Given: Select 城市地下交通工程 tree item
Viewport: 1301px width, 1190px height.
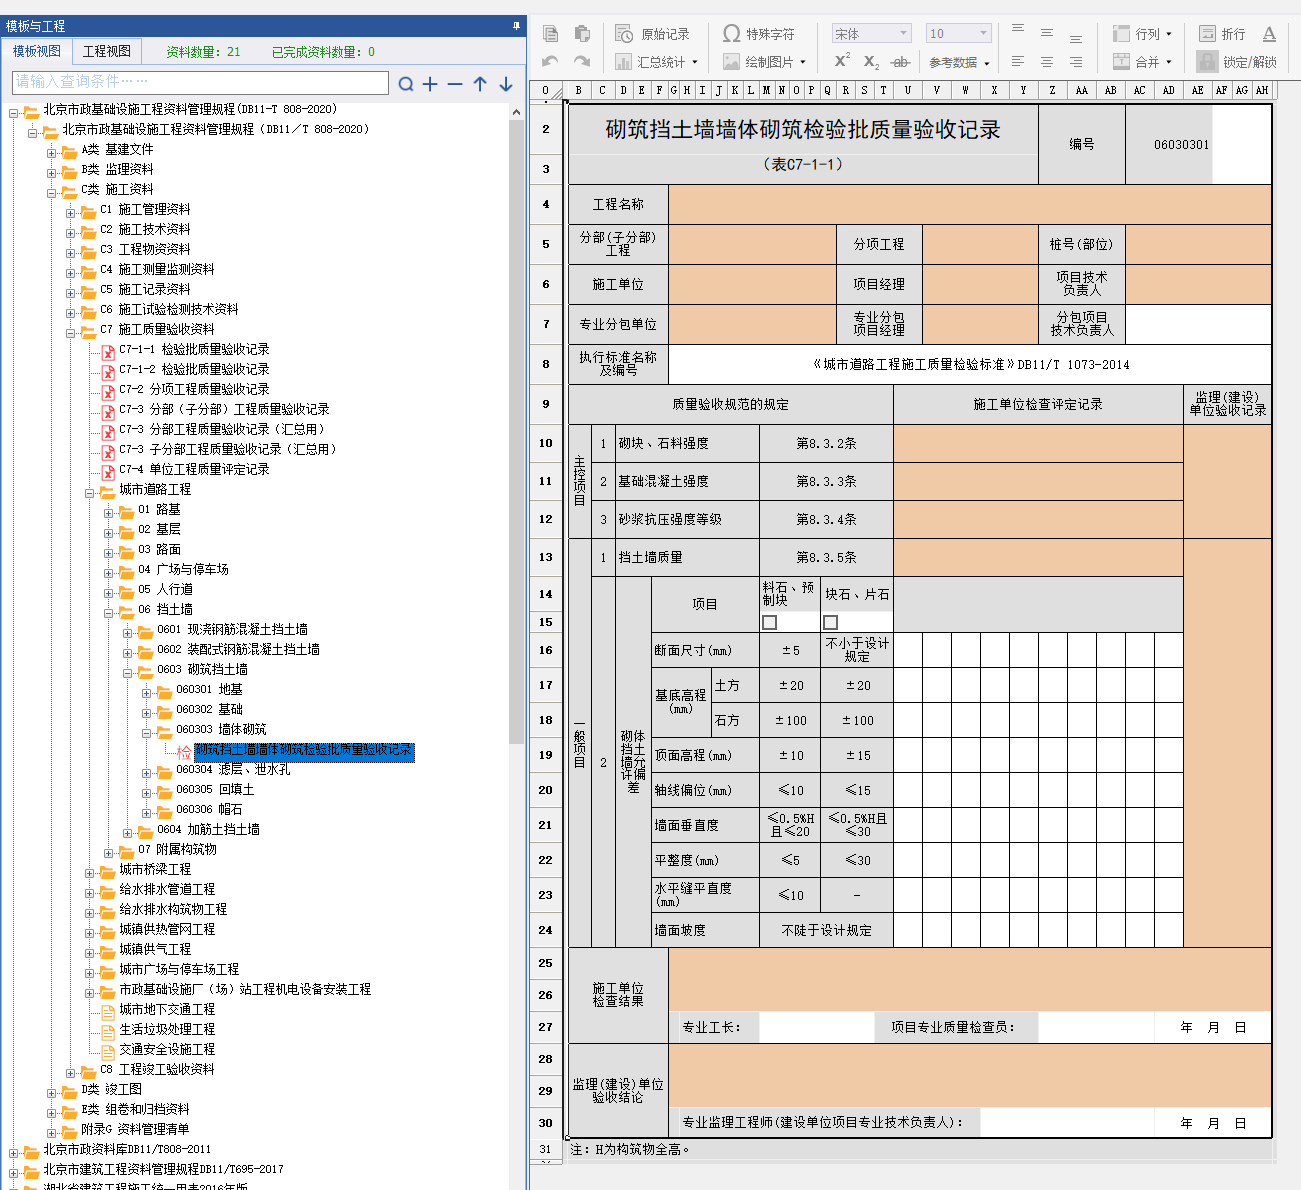Looking at the screenshot, I should 167,1009.
